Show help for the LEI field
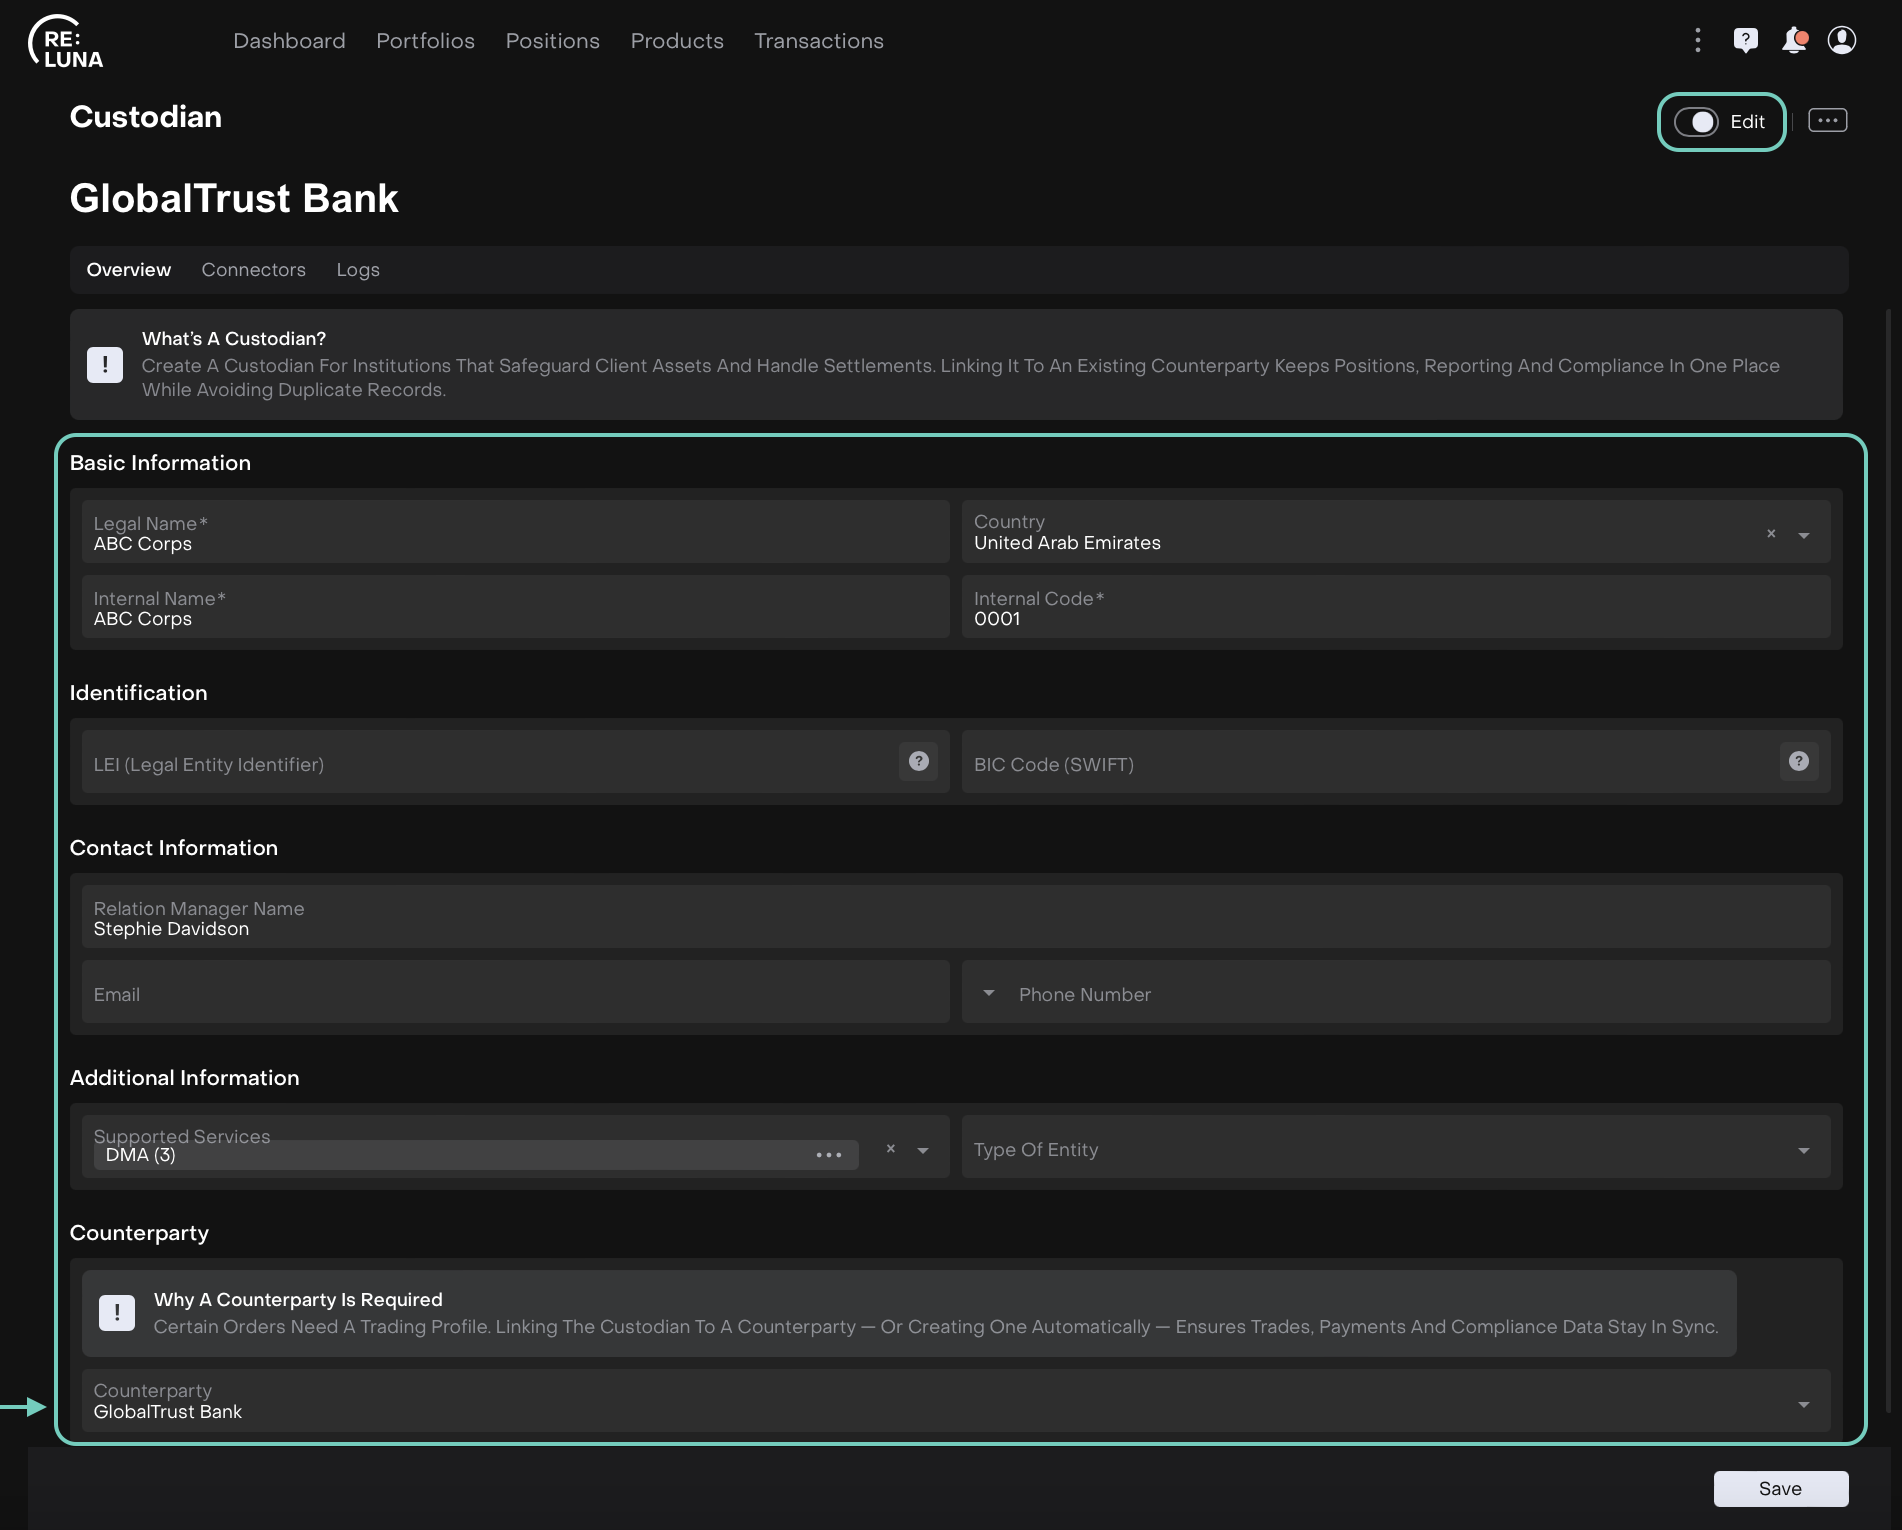 [x=918, y=762]
